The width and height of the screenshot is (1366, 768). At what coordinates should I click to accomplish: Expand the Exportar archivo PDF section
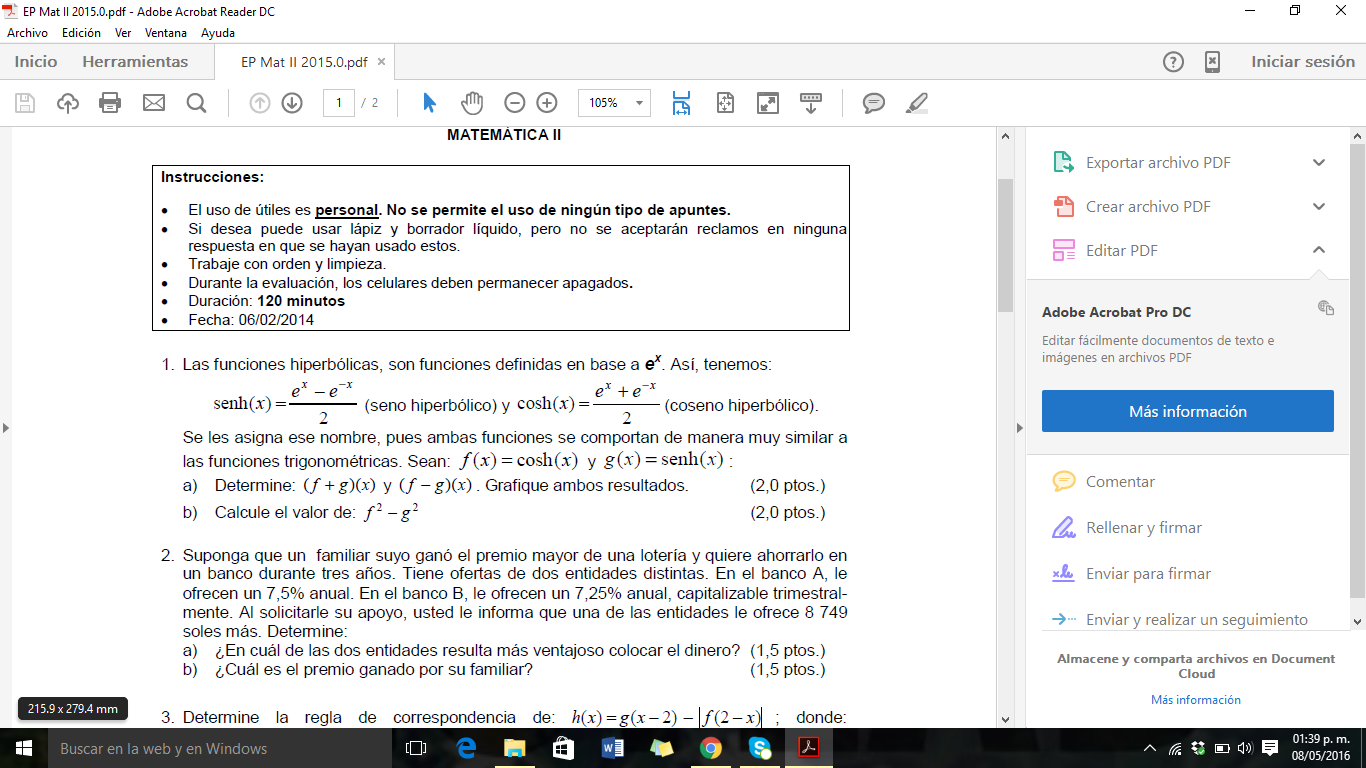point(1319,163)
